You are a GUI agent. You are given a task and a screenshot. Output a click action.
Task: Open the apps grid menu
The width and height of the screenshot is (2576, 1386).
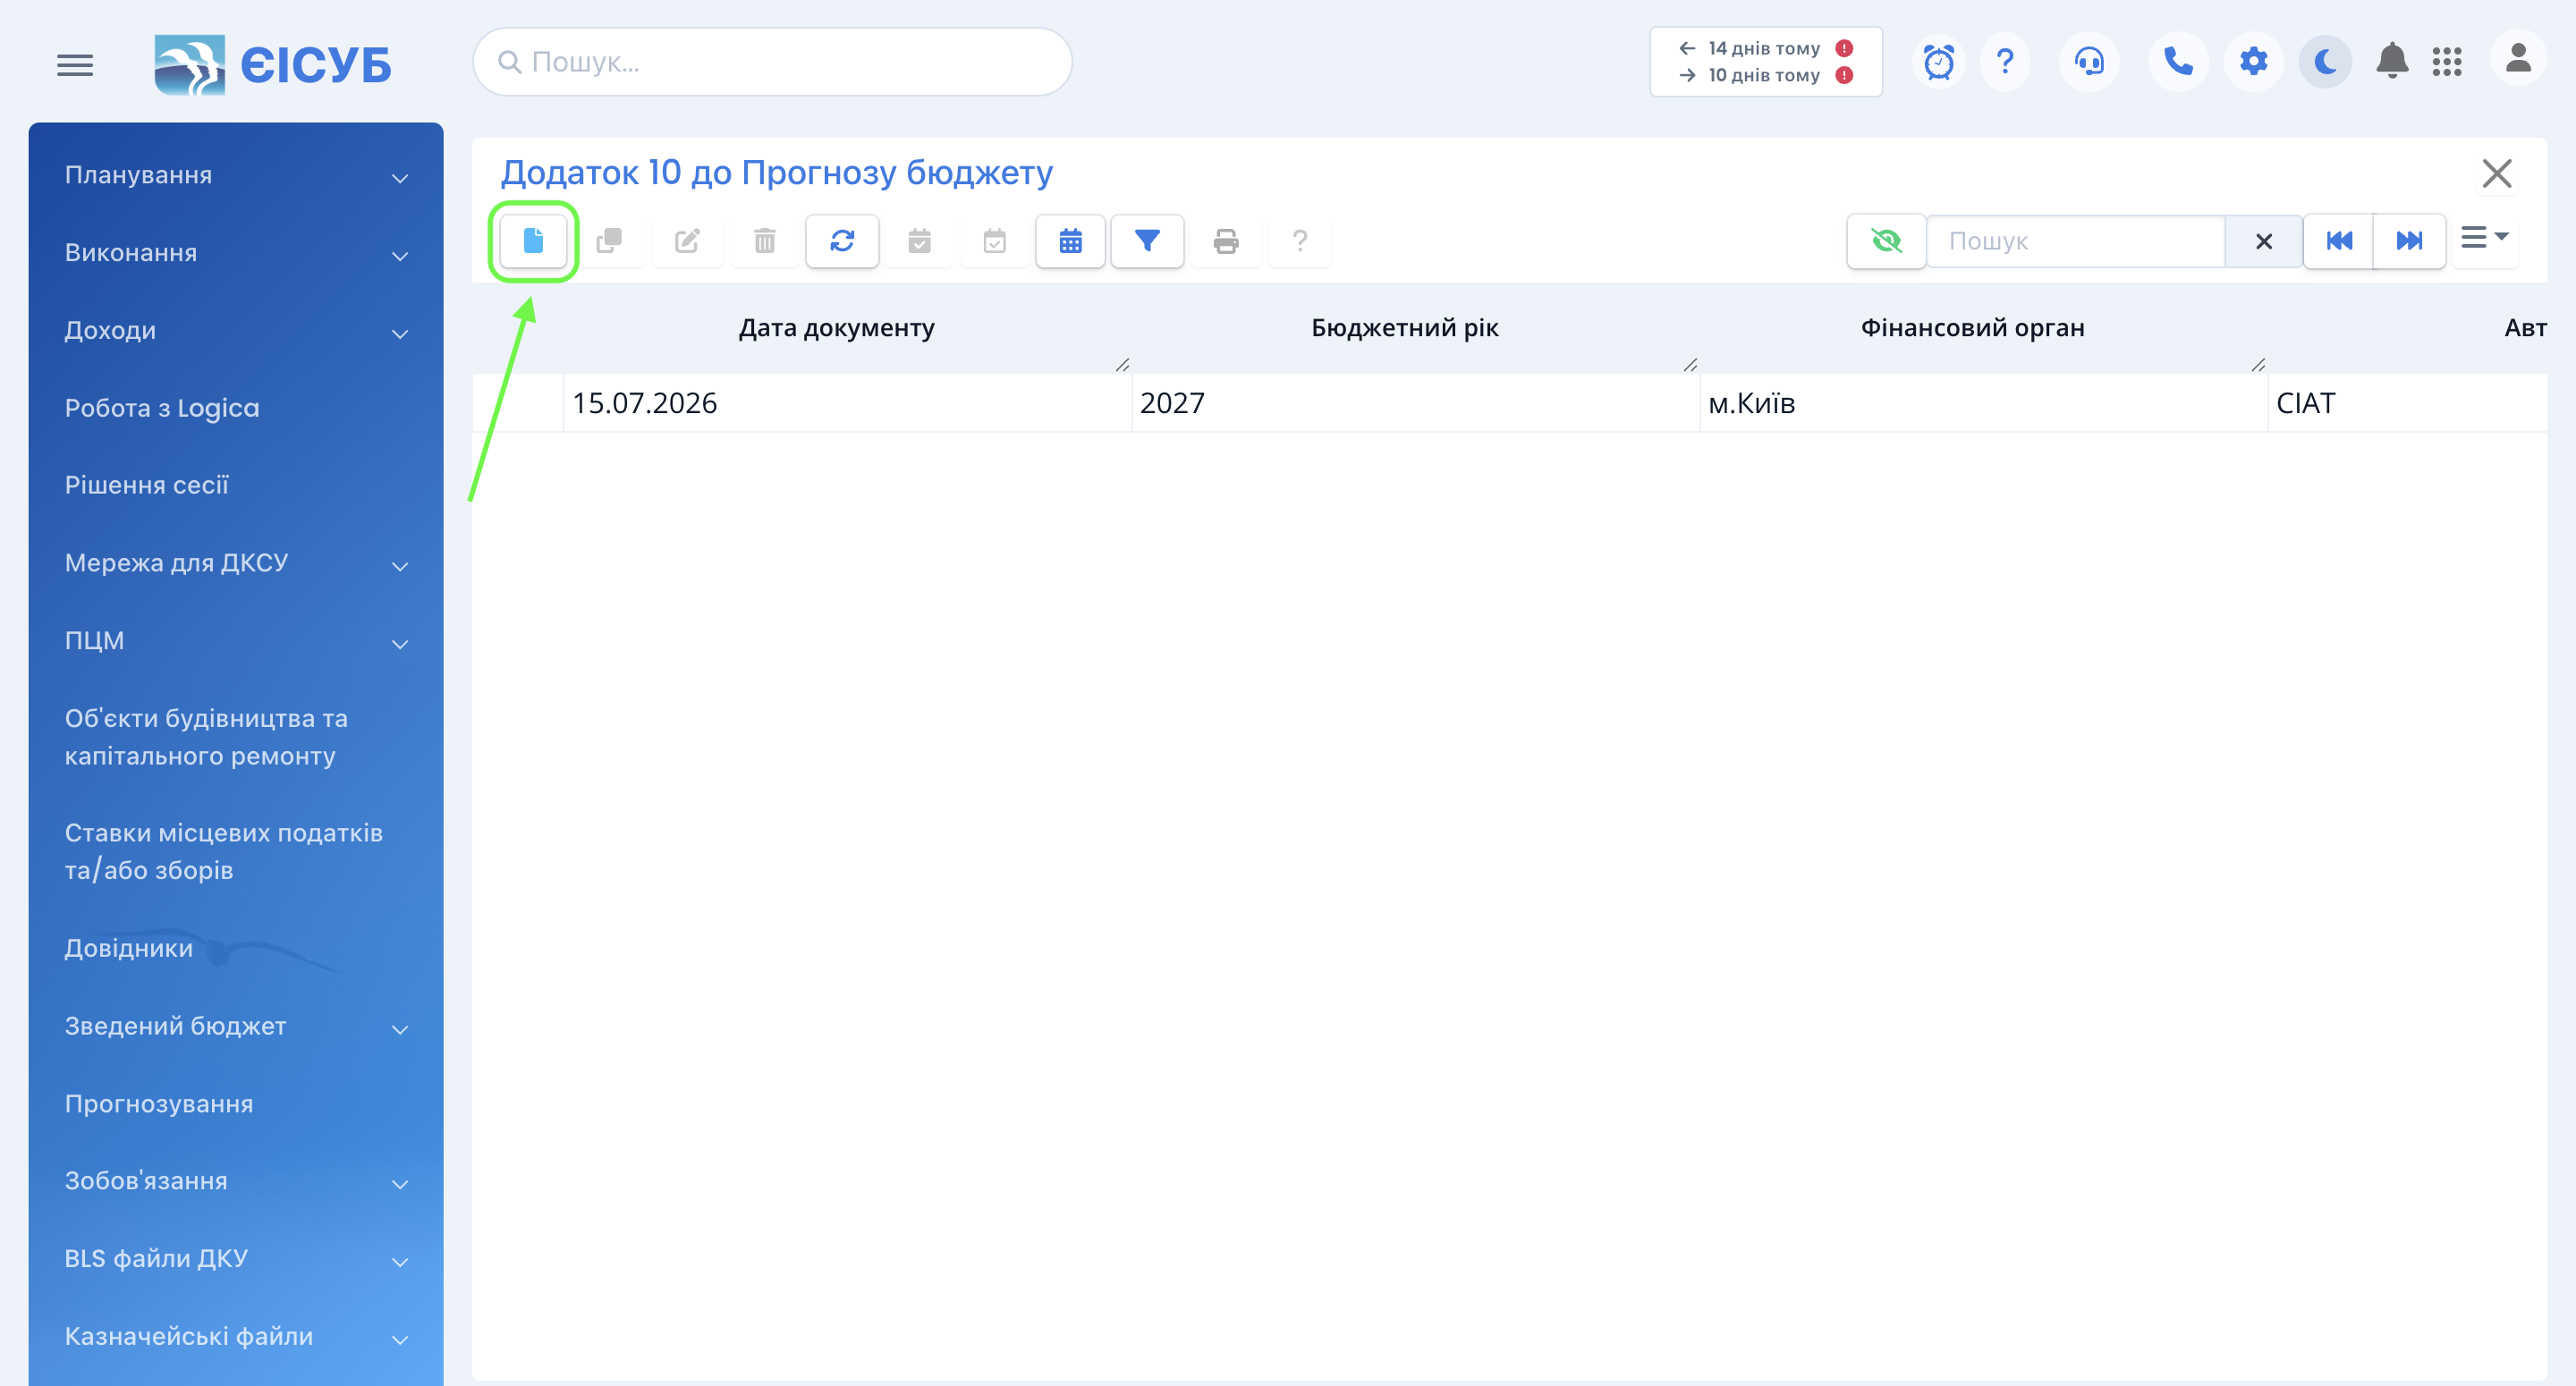[x=2447, y=62]
